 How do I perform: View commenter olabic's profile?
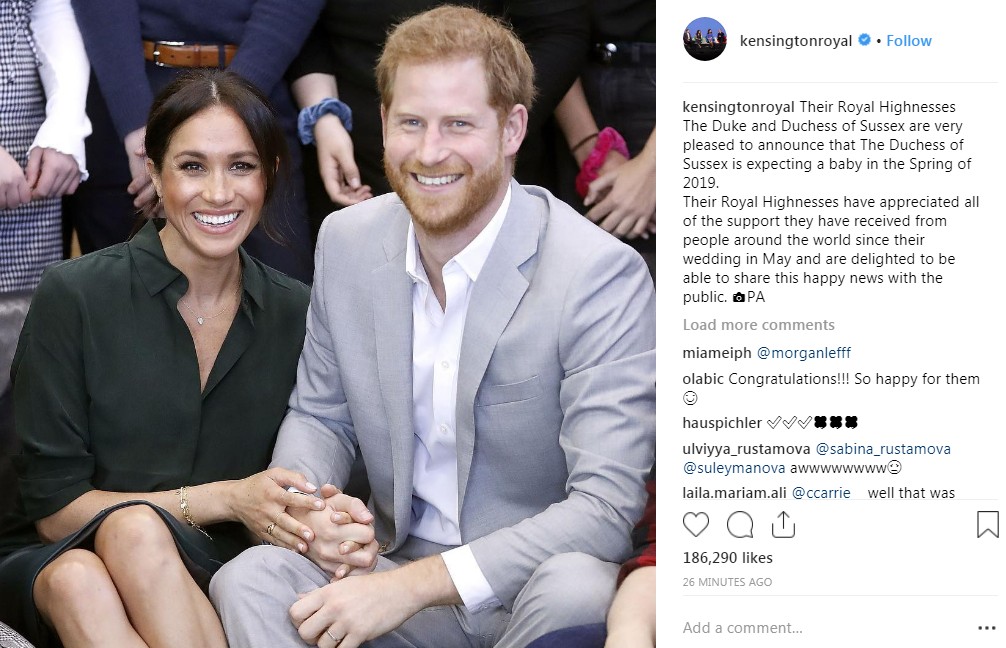coord(703,379)
